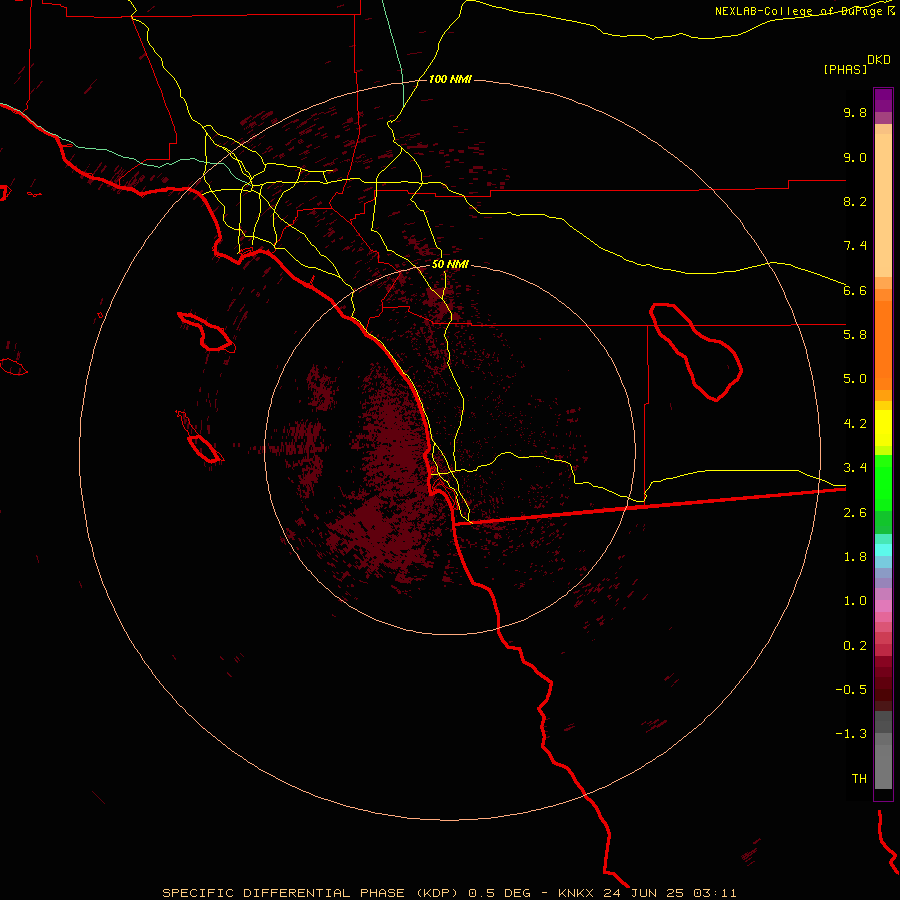Click the 1.8 scale value
The image size is (900, 900).
tap(855, 557)
